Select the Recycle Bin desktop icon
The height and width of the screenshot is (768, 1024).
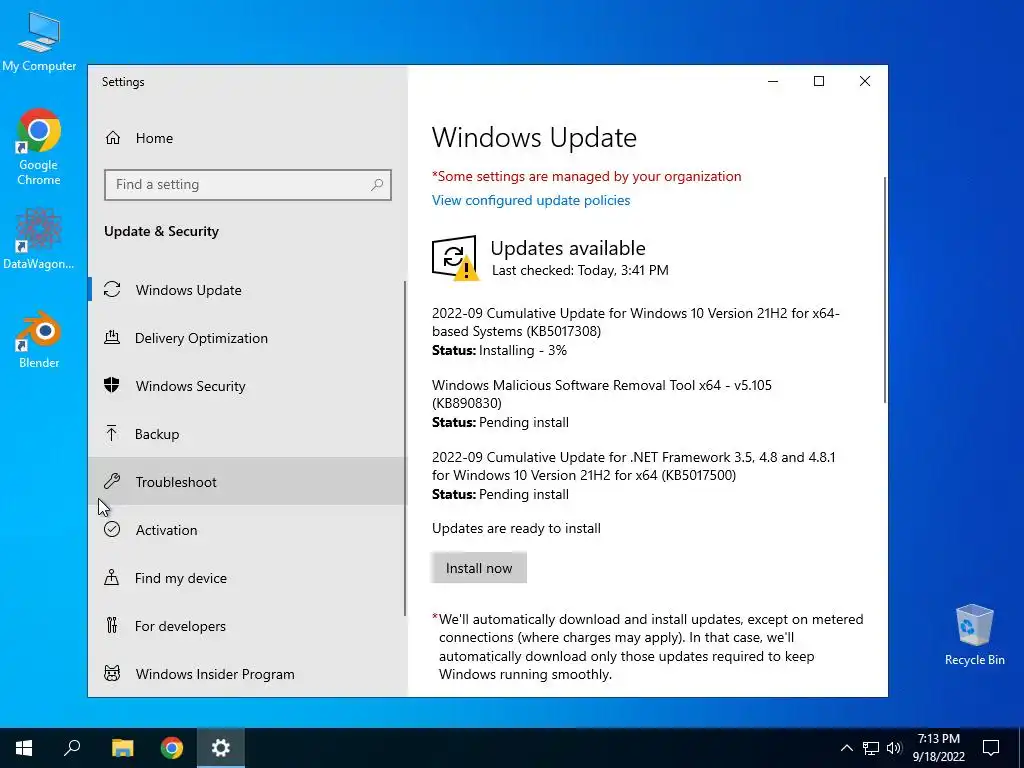(x=974, y=635)
